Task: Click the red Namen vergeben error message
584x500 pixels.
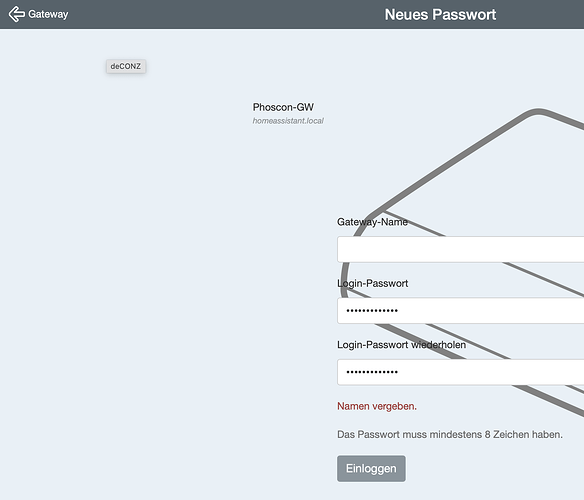Action: pos(377,406)
